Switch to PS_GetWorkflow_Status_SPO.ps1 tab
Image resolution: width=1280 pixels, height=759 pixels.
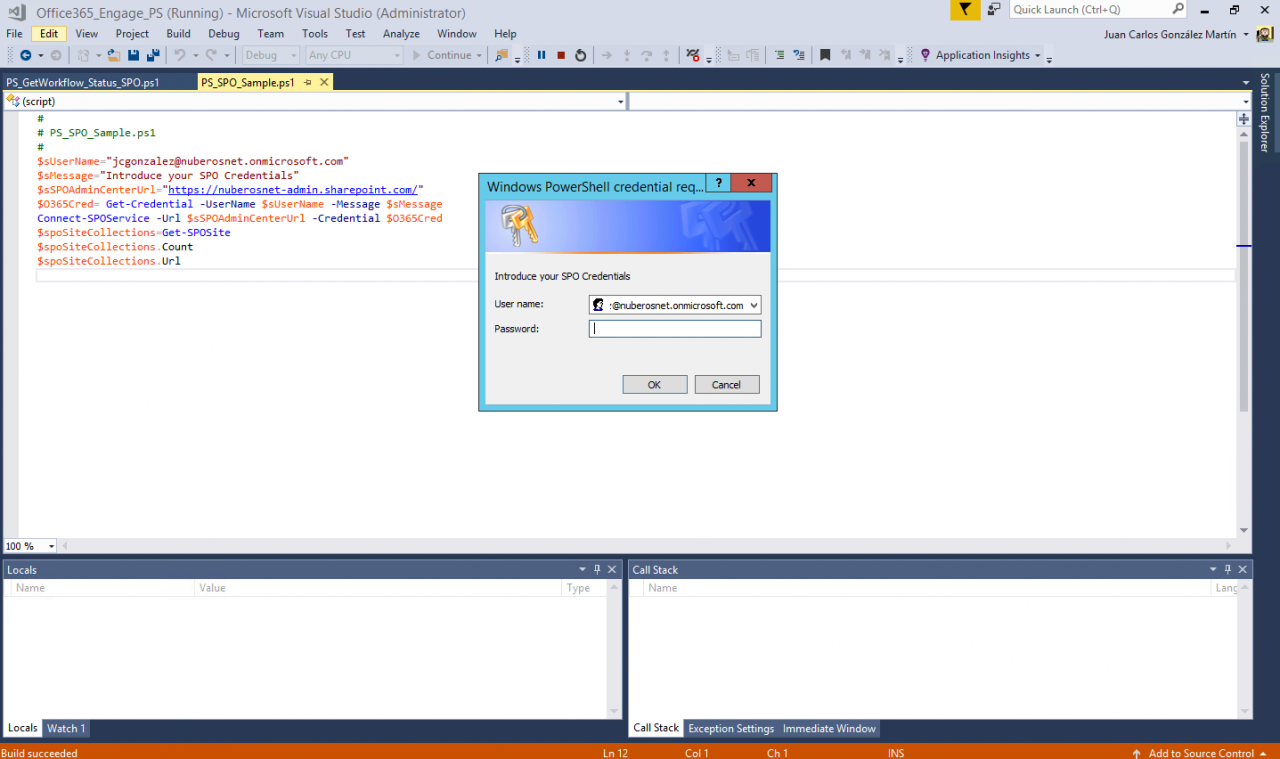point(83,82)
